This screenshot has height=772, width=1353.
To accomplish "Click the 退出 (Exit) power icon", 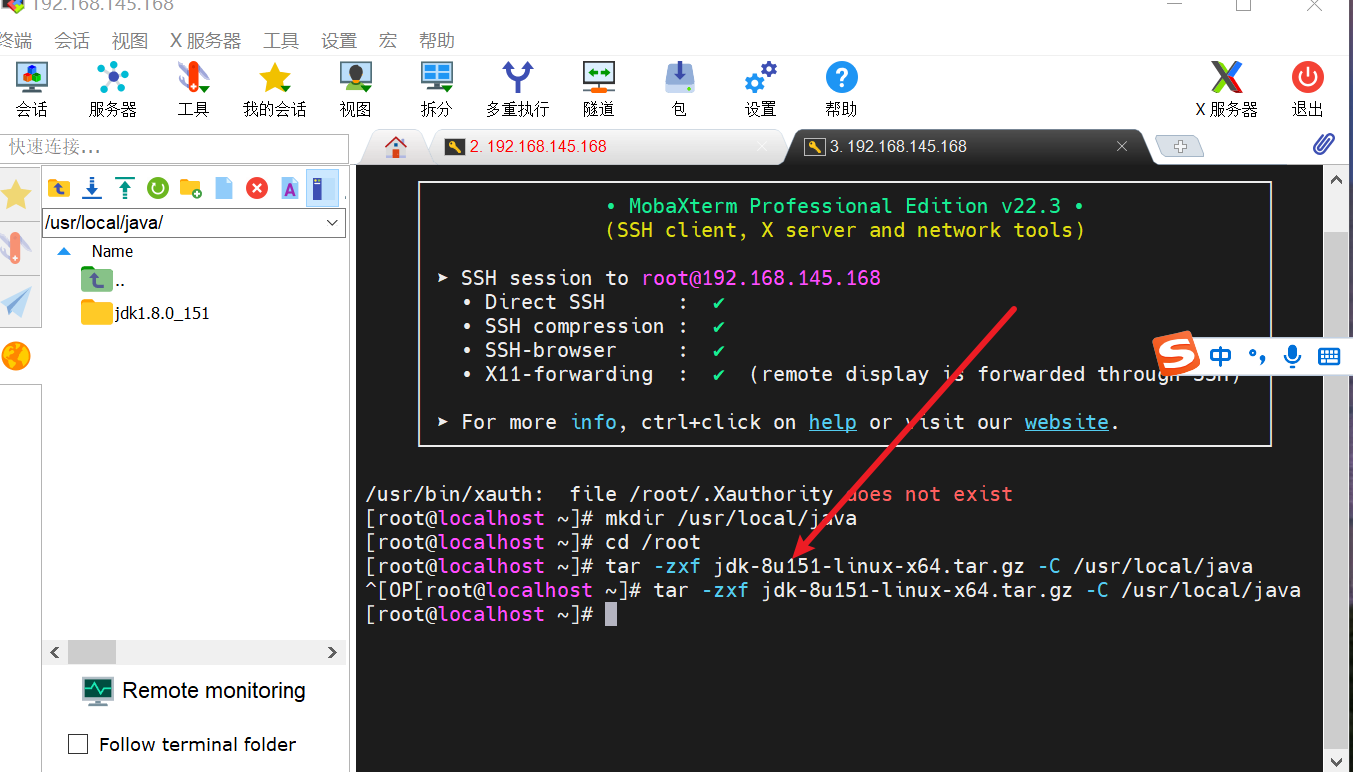I will (x=1307, y=89).
